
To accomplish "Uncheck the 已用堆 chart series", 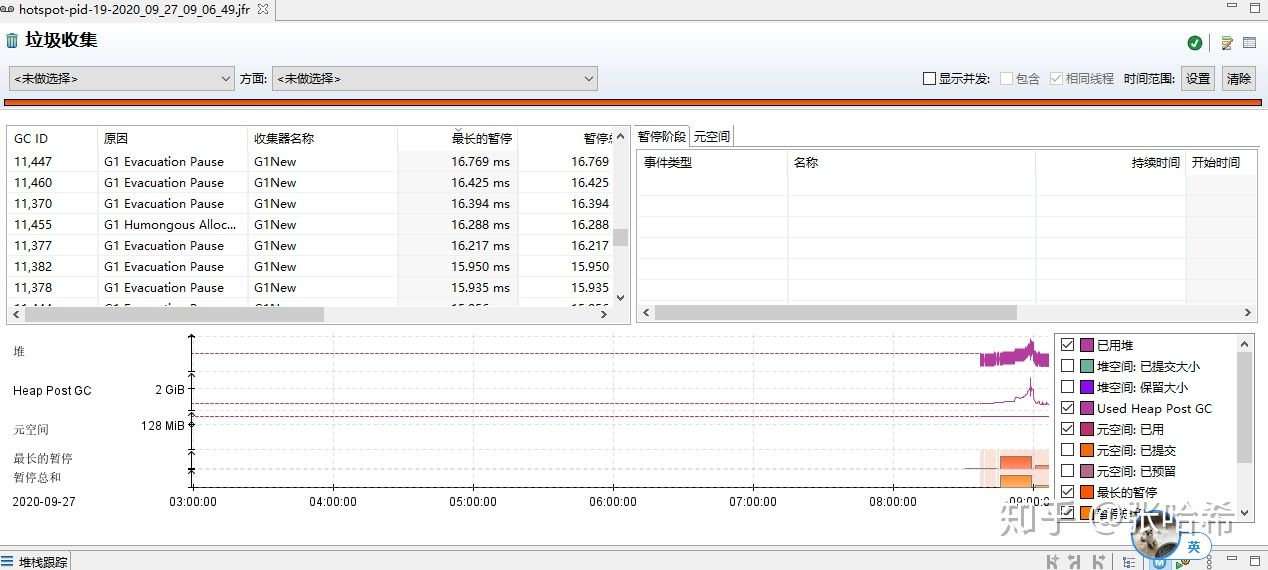I will [1068, 345].
